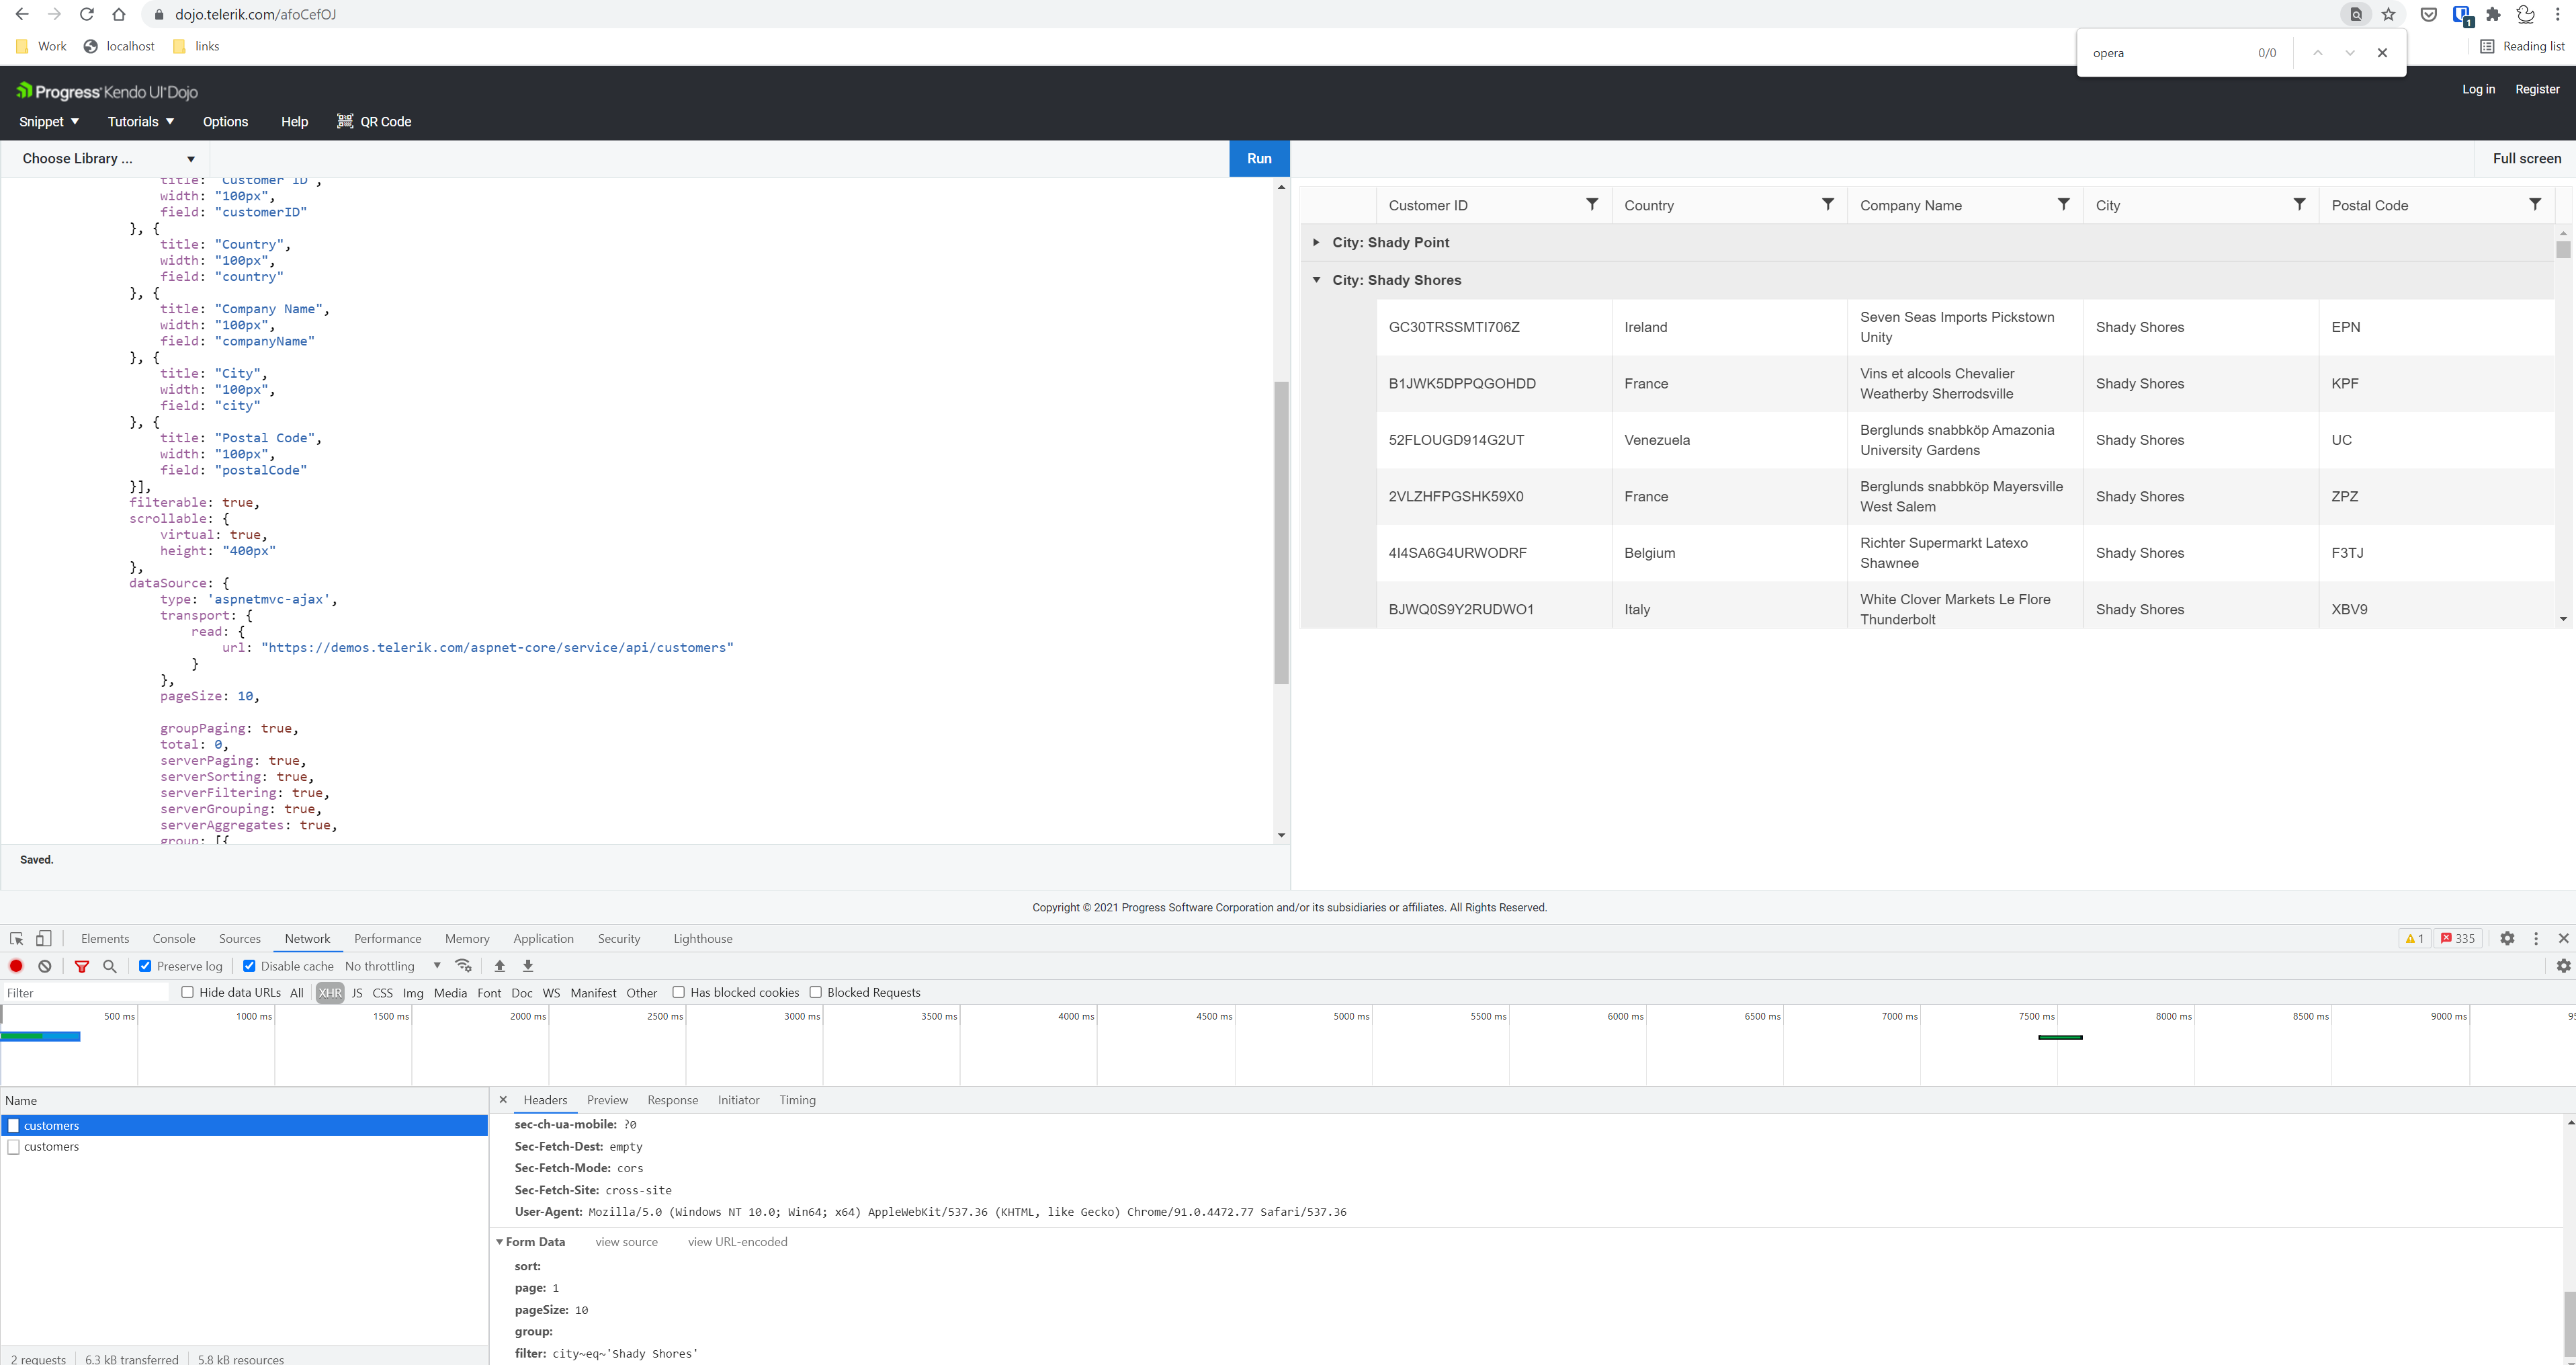
Task: Click the export HAR download icon
Action: point(528,966)
